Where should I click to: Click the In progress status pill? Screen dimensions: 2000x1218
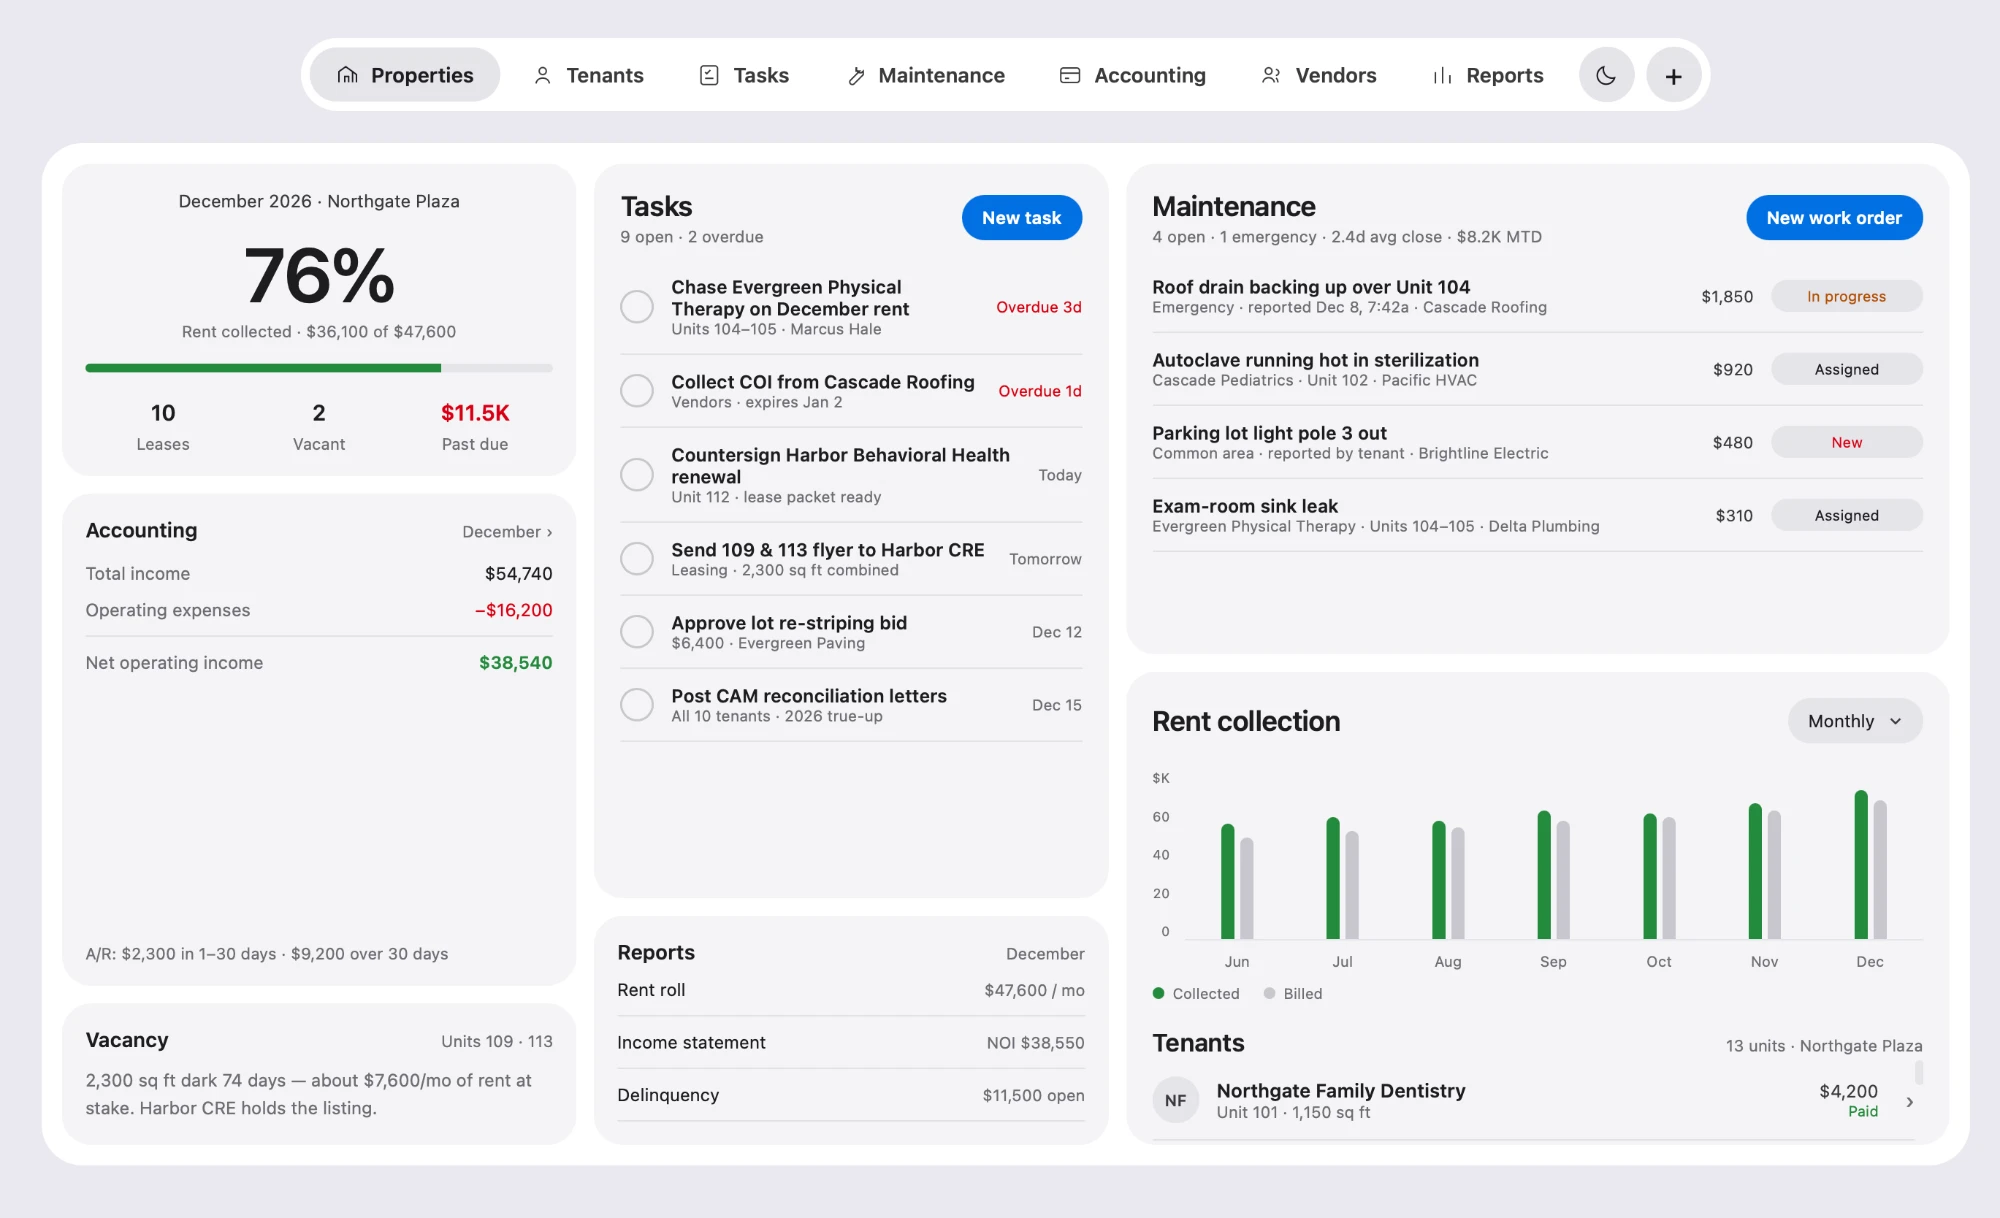pyautogui.click(x=1846, y=296)
